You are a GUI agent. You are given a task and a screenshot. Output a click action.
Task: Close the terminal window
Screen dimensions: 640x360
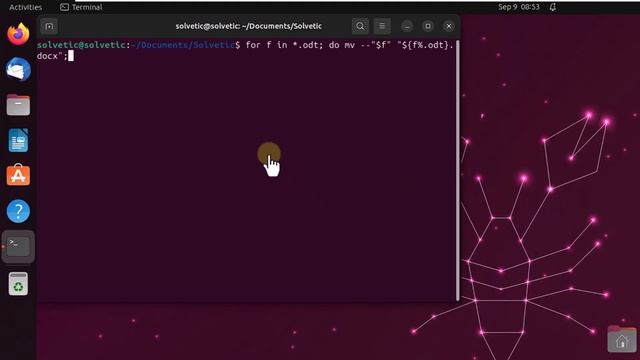tap(449, 26)
